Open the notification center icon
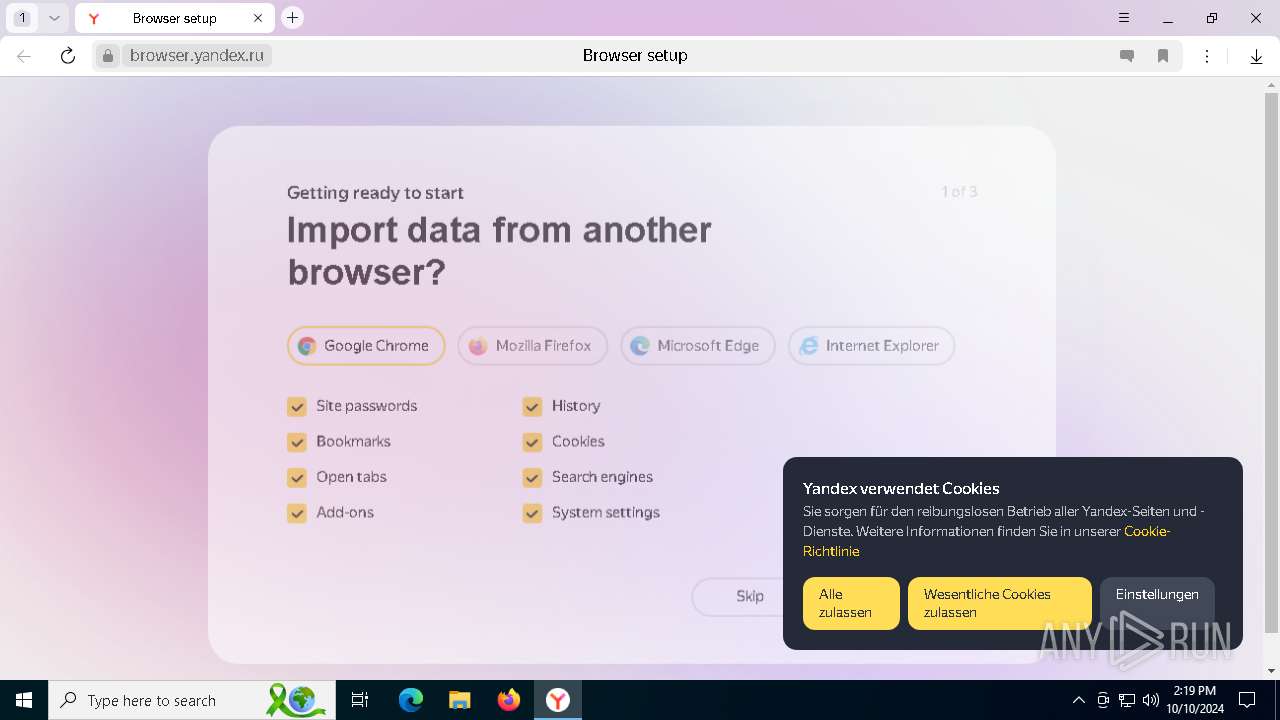The image size is (1280, 720). coord(1247,700)
